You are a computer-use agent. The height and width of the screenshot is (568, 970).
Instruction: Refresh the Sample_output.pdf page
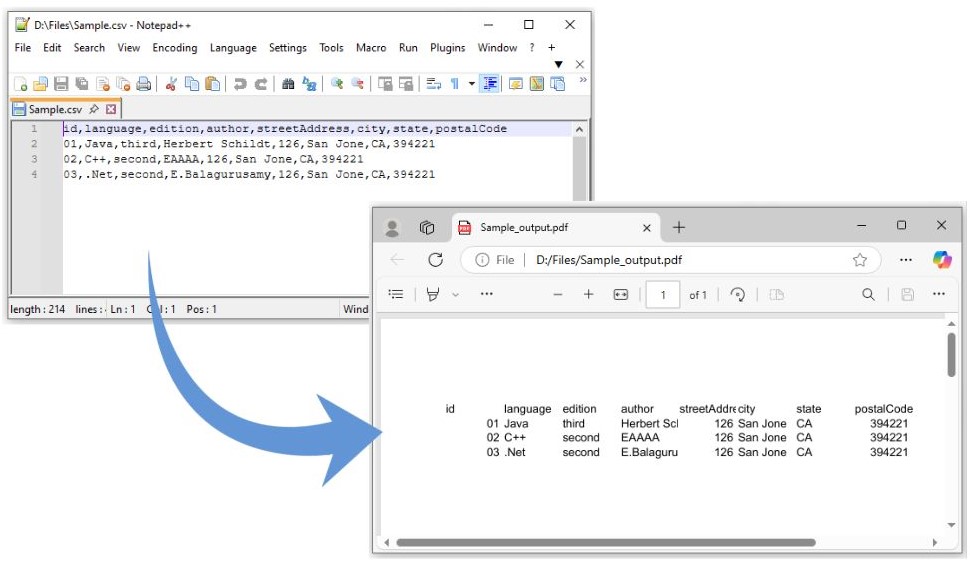coord(435,260)
